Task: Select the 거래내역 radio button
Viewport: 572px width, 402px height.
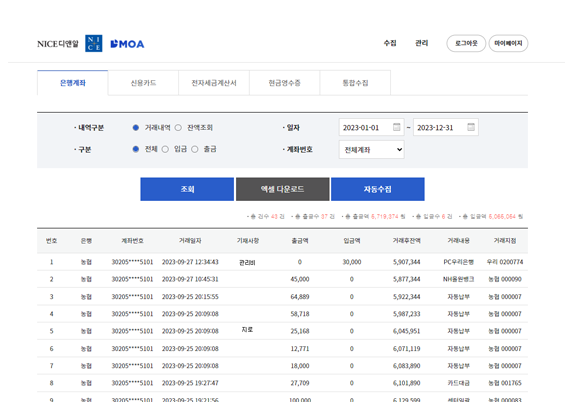Action: [x=136, y=128]
